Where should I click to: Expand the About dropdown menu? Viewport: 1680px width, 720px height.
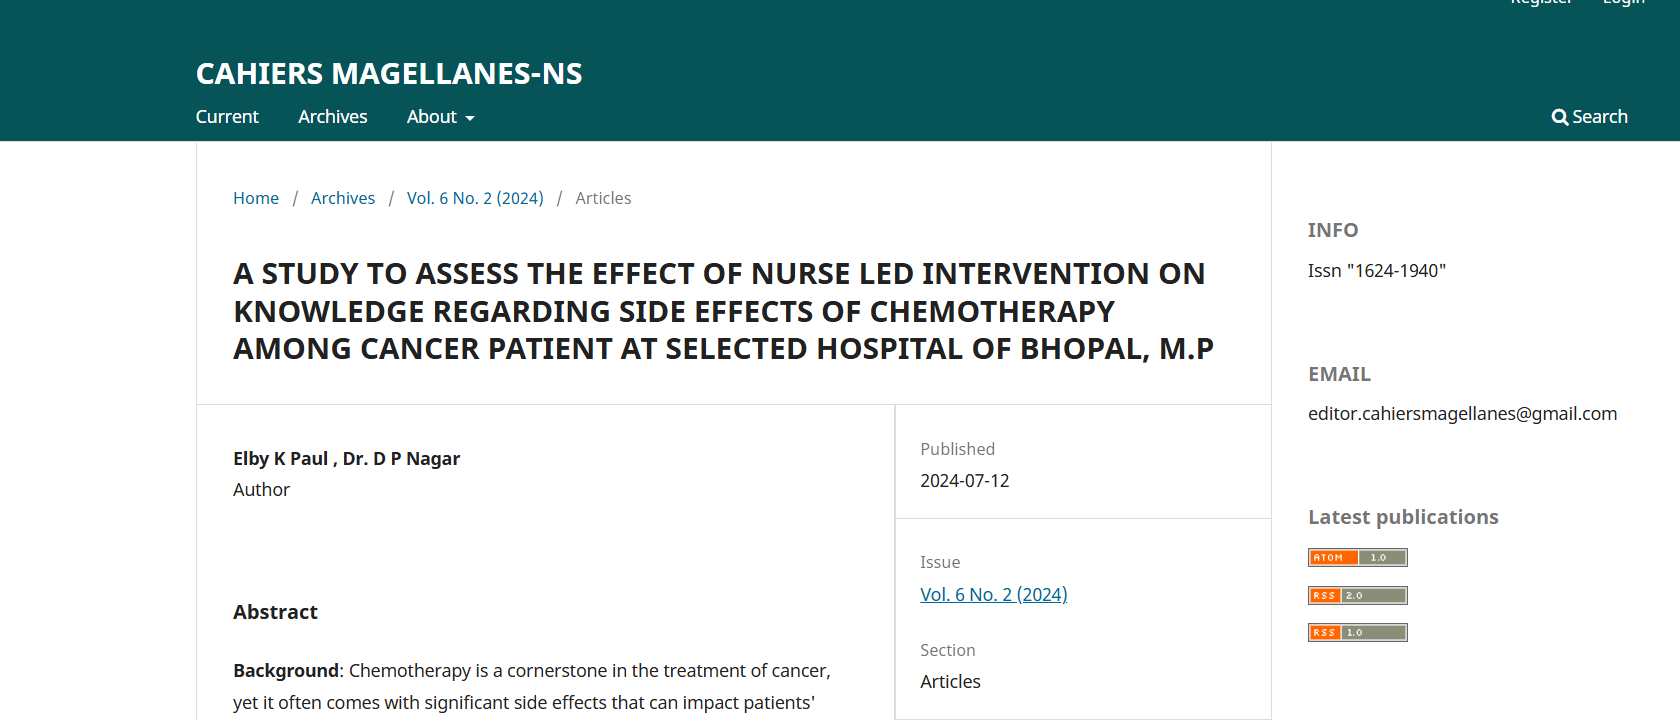(x=440, y=117)
